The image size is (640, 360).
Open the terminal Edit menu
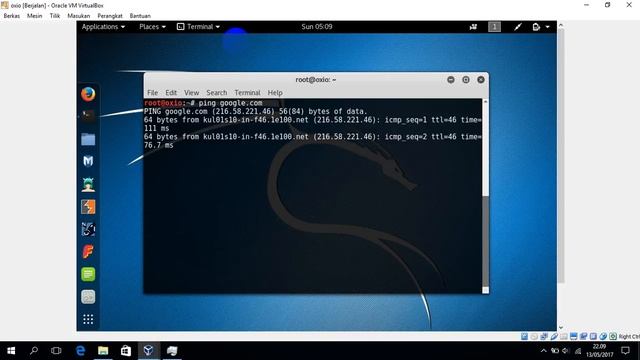171,93
